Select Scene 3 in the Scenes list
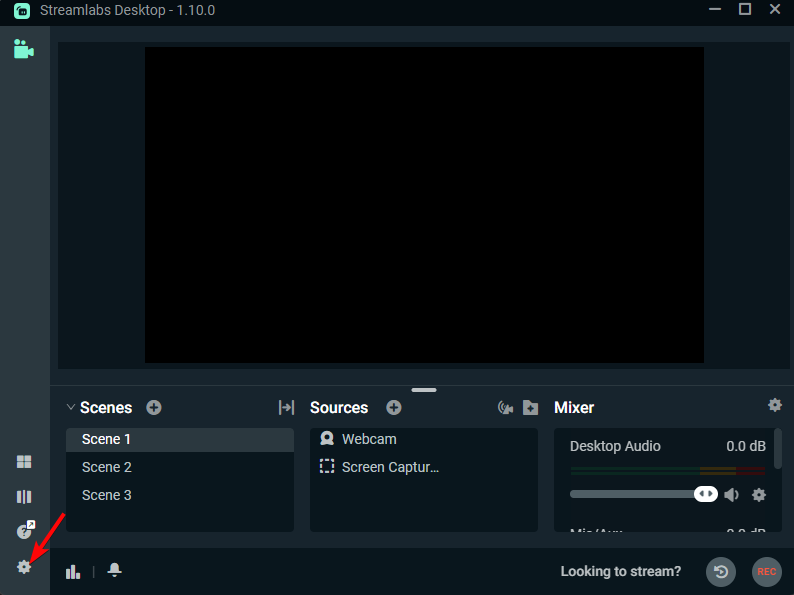The image size is (794, 595). pos(180,495)
